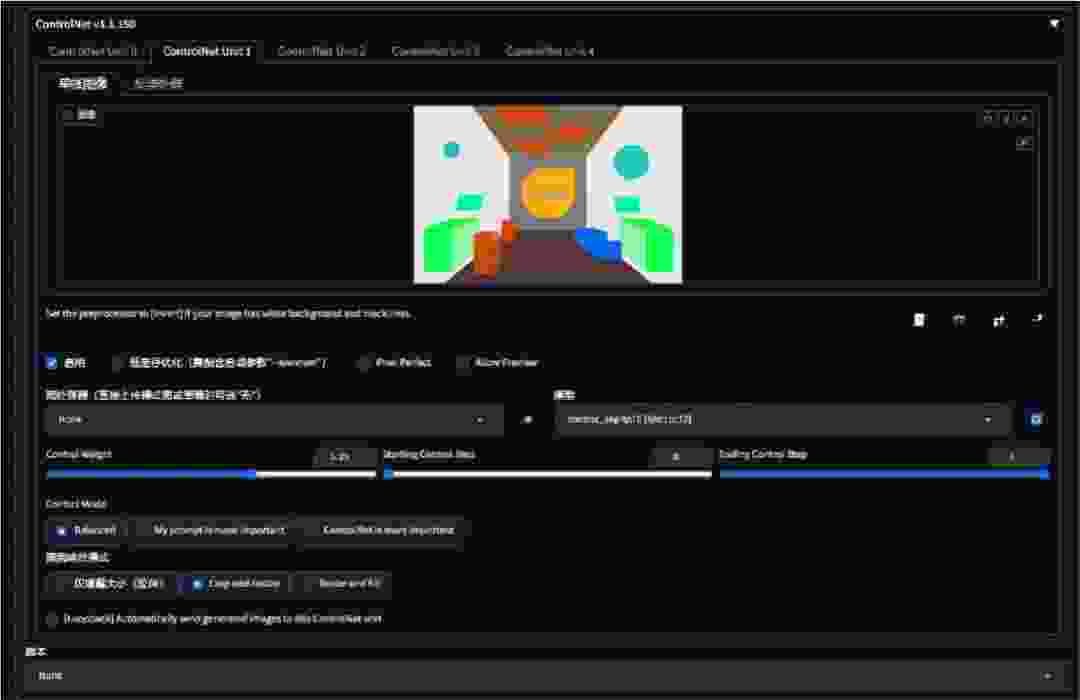Switch to the ControlNet Unit 1 tab
This screenshot has width=1080, height=700.
[207, 51]
